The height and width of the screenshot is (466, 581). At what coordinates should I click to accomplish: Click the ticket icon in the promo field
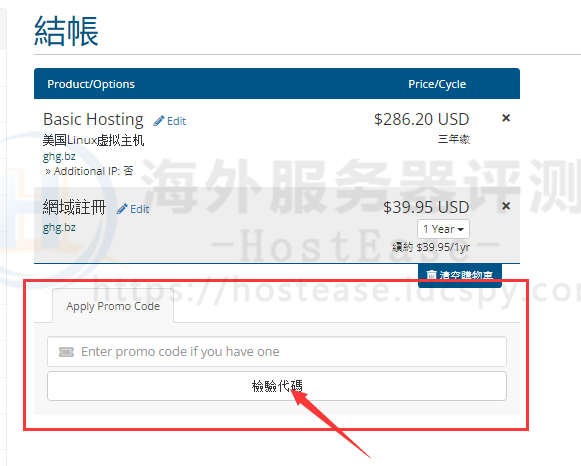click(x=66, y=352)
